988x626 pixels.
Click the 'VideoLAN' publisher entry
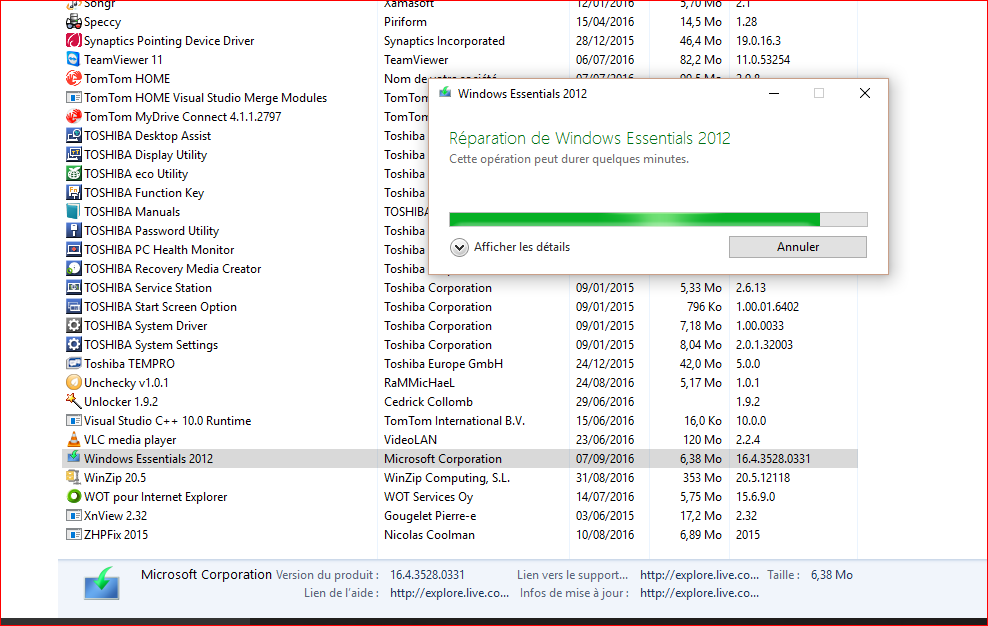(x=410, y=440)
